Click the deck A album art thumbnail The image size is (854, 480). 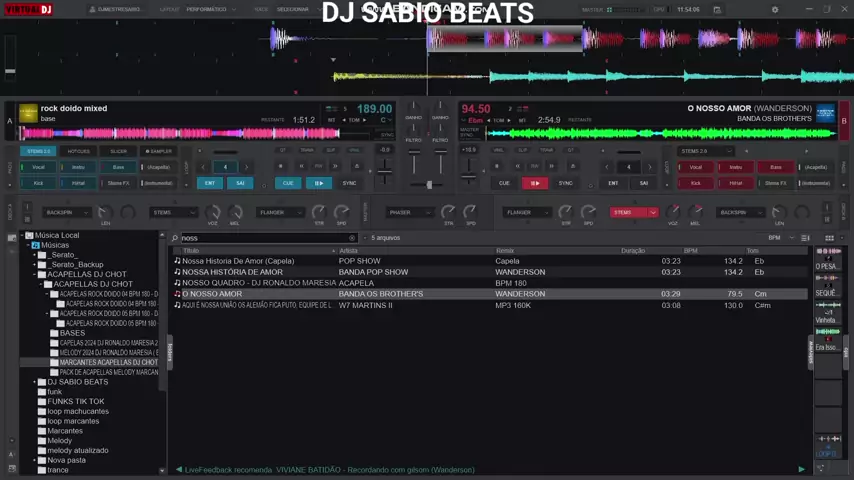28,114
